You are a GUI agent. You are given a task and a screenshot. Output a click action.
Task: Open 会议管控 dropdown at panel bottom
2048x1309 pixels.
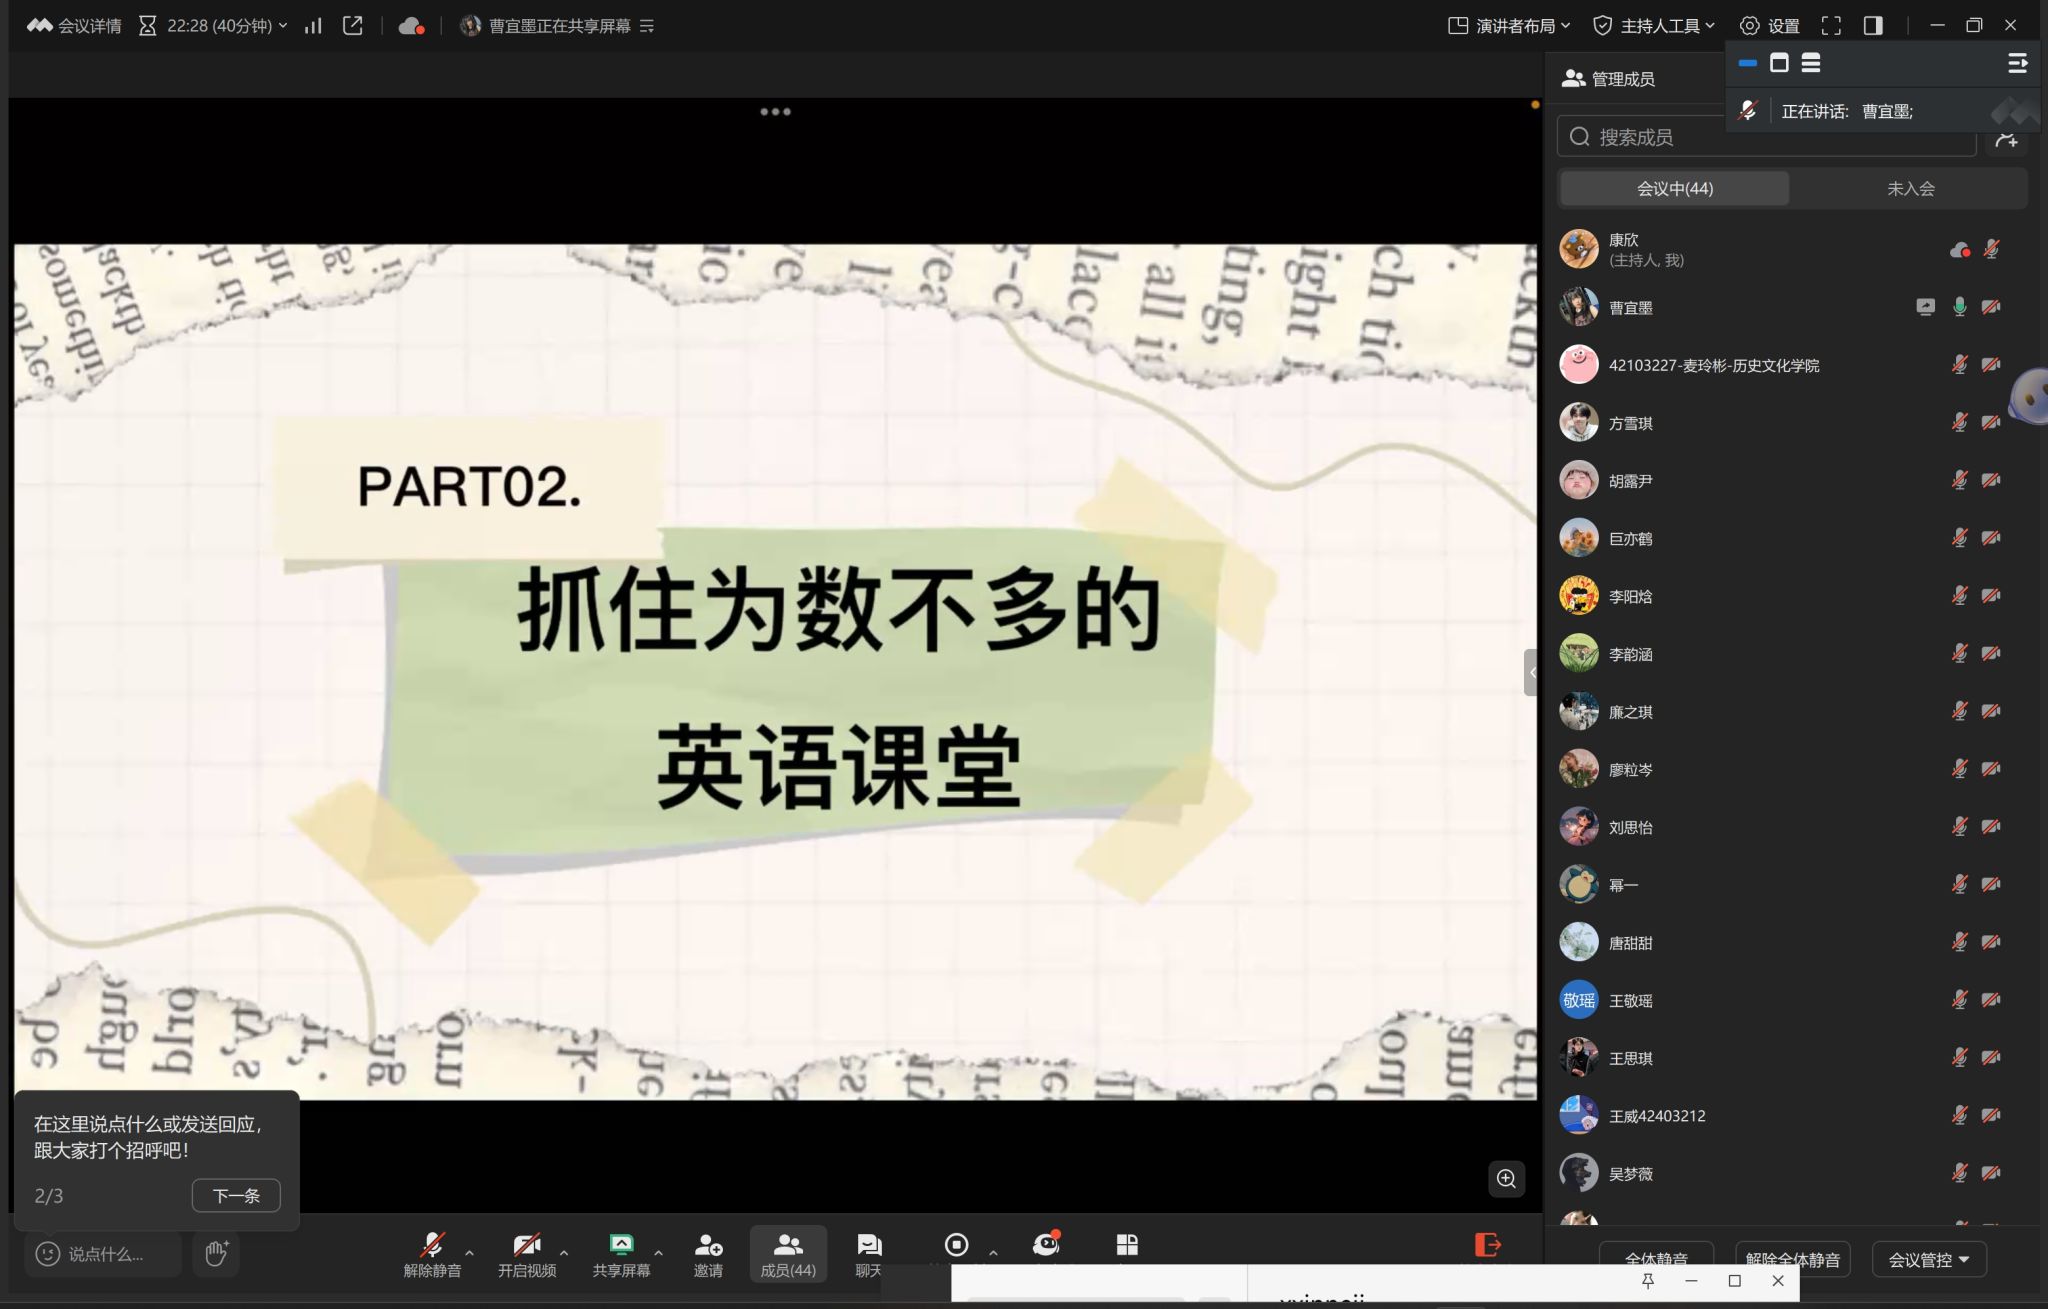1928,1259
